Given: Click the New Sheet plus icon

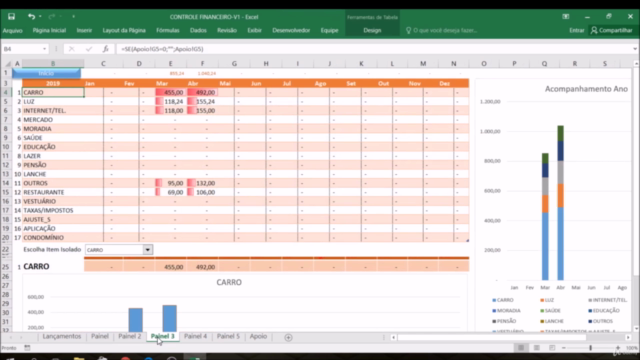Looking at the screenshot, I should pos(288,338).
